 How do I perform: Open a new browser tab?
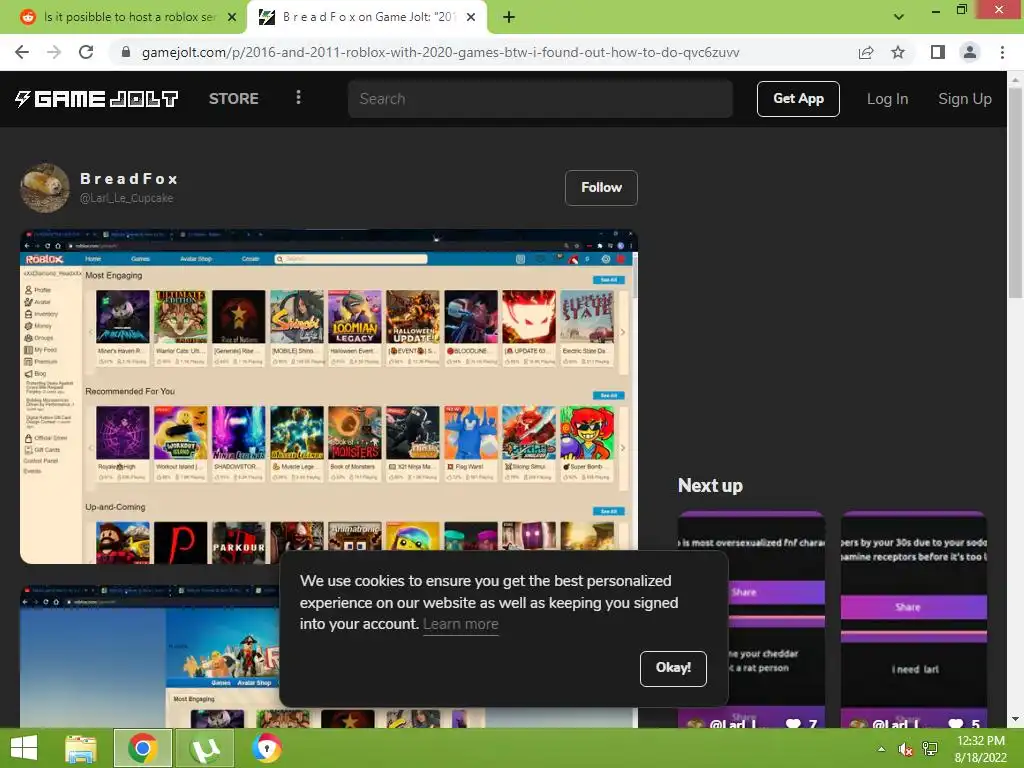tap(509, 17)
